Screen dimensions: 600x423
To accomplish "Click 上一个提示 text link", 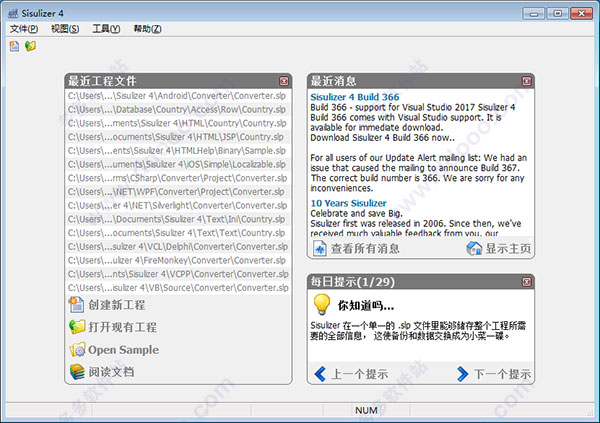I will click(x=360, y=374).
